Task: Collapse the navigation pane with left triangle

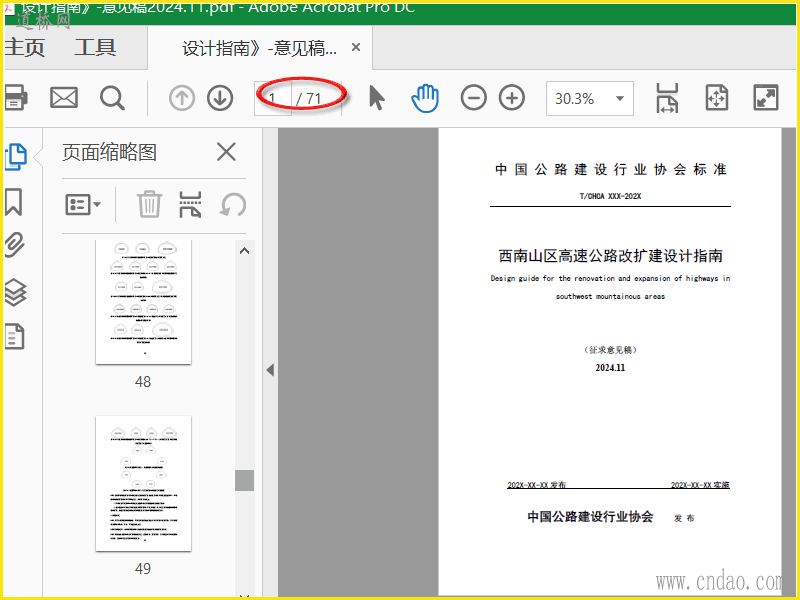Action: pyautogui.click(x=270, y=370)
